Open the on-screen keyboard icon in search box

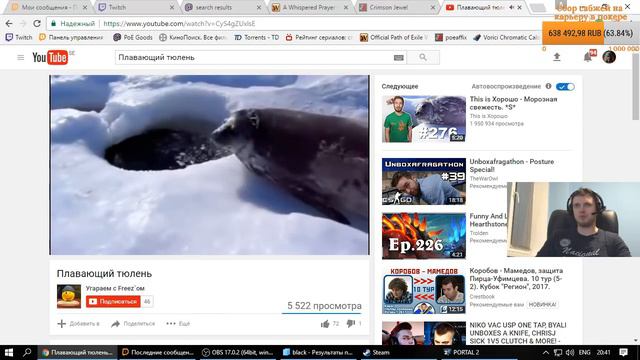pos(399,58)
